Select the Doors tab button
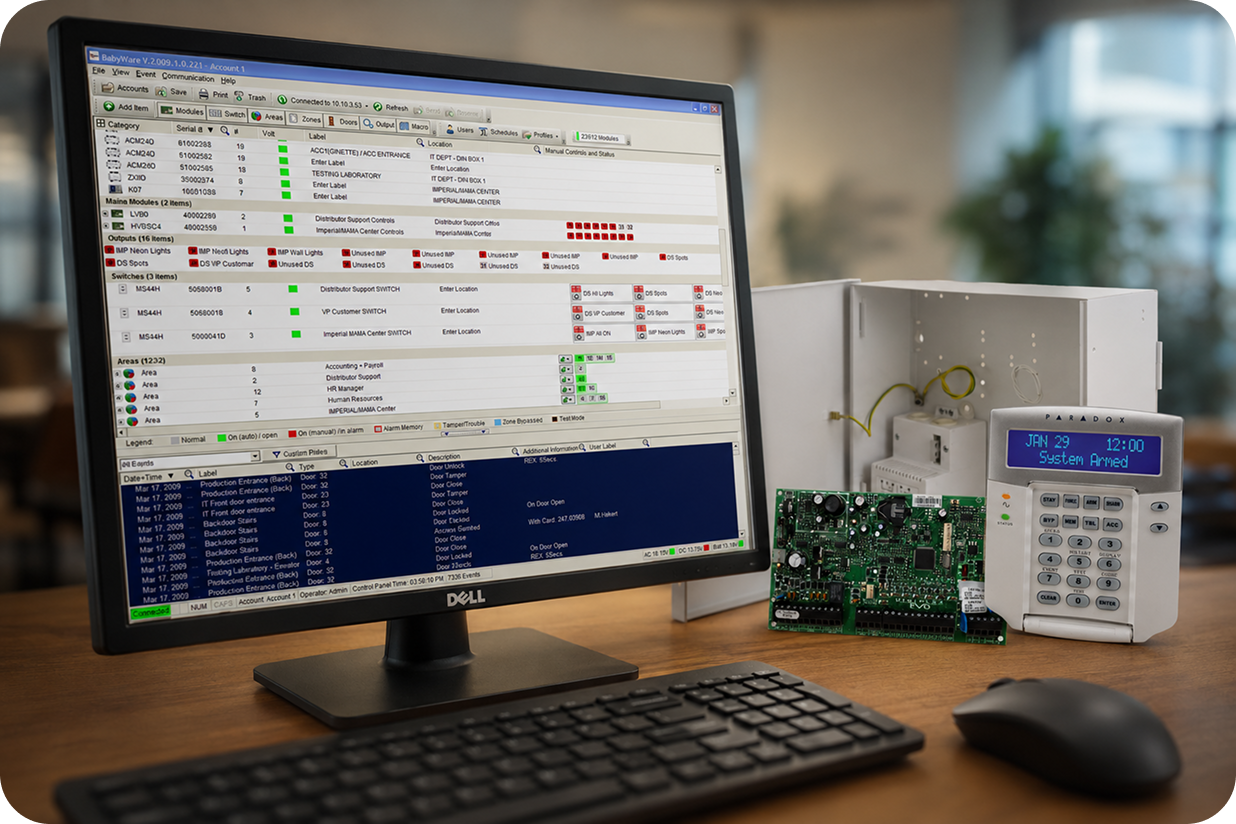1236x824 pixels. click(343, 121)
